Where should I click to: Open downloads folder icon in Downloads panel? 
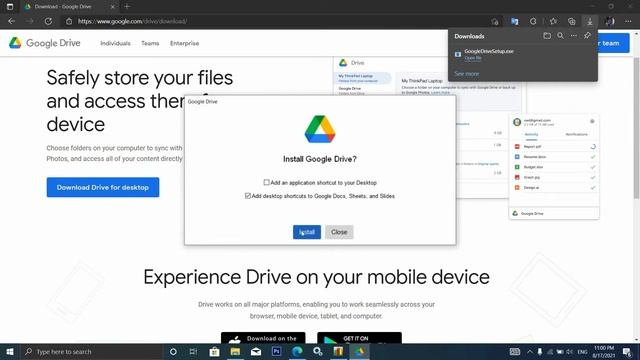click(x=547, y=36)
